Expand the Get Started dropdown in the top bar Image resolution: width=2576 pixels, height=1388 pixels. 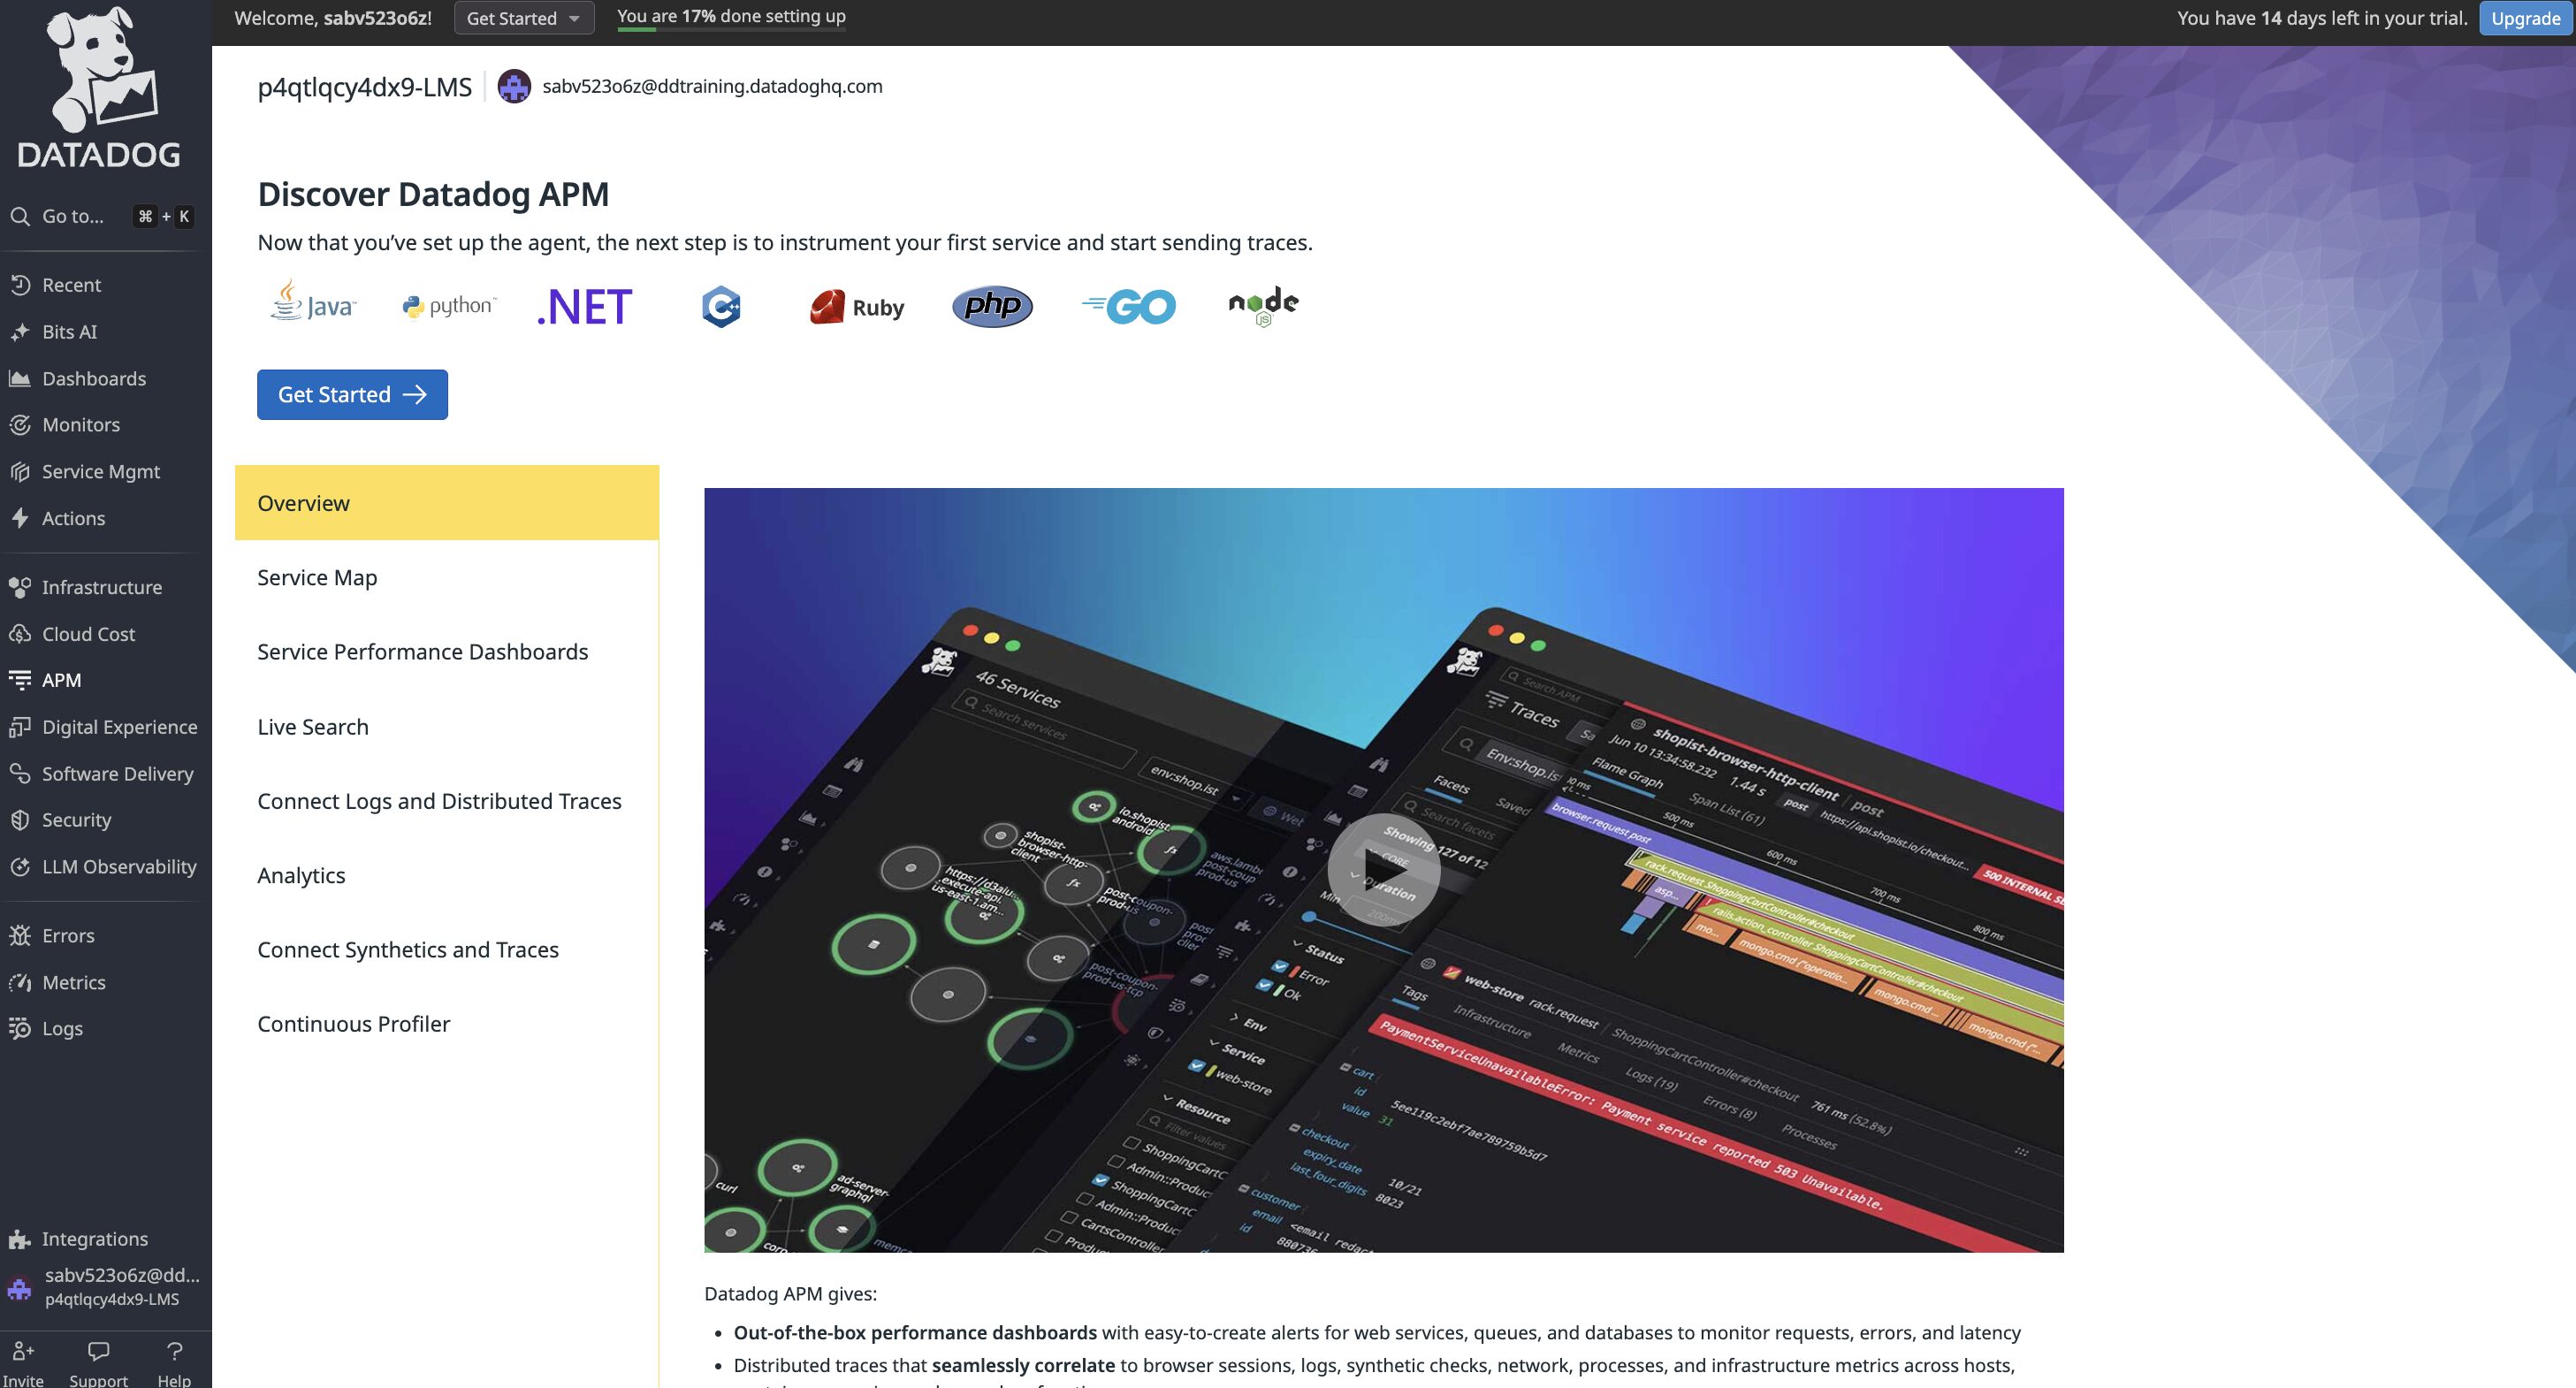click(524, 18)
